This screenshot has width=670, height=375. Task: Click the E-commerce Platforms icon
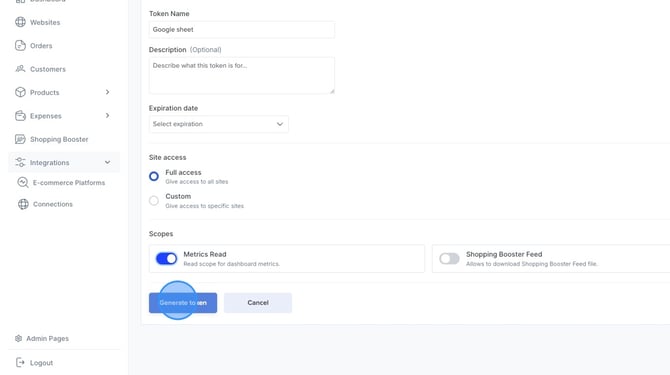click(x=23, y=183)
